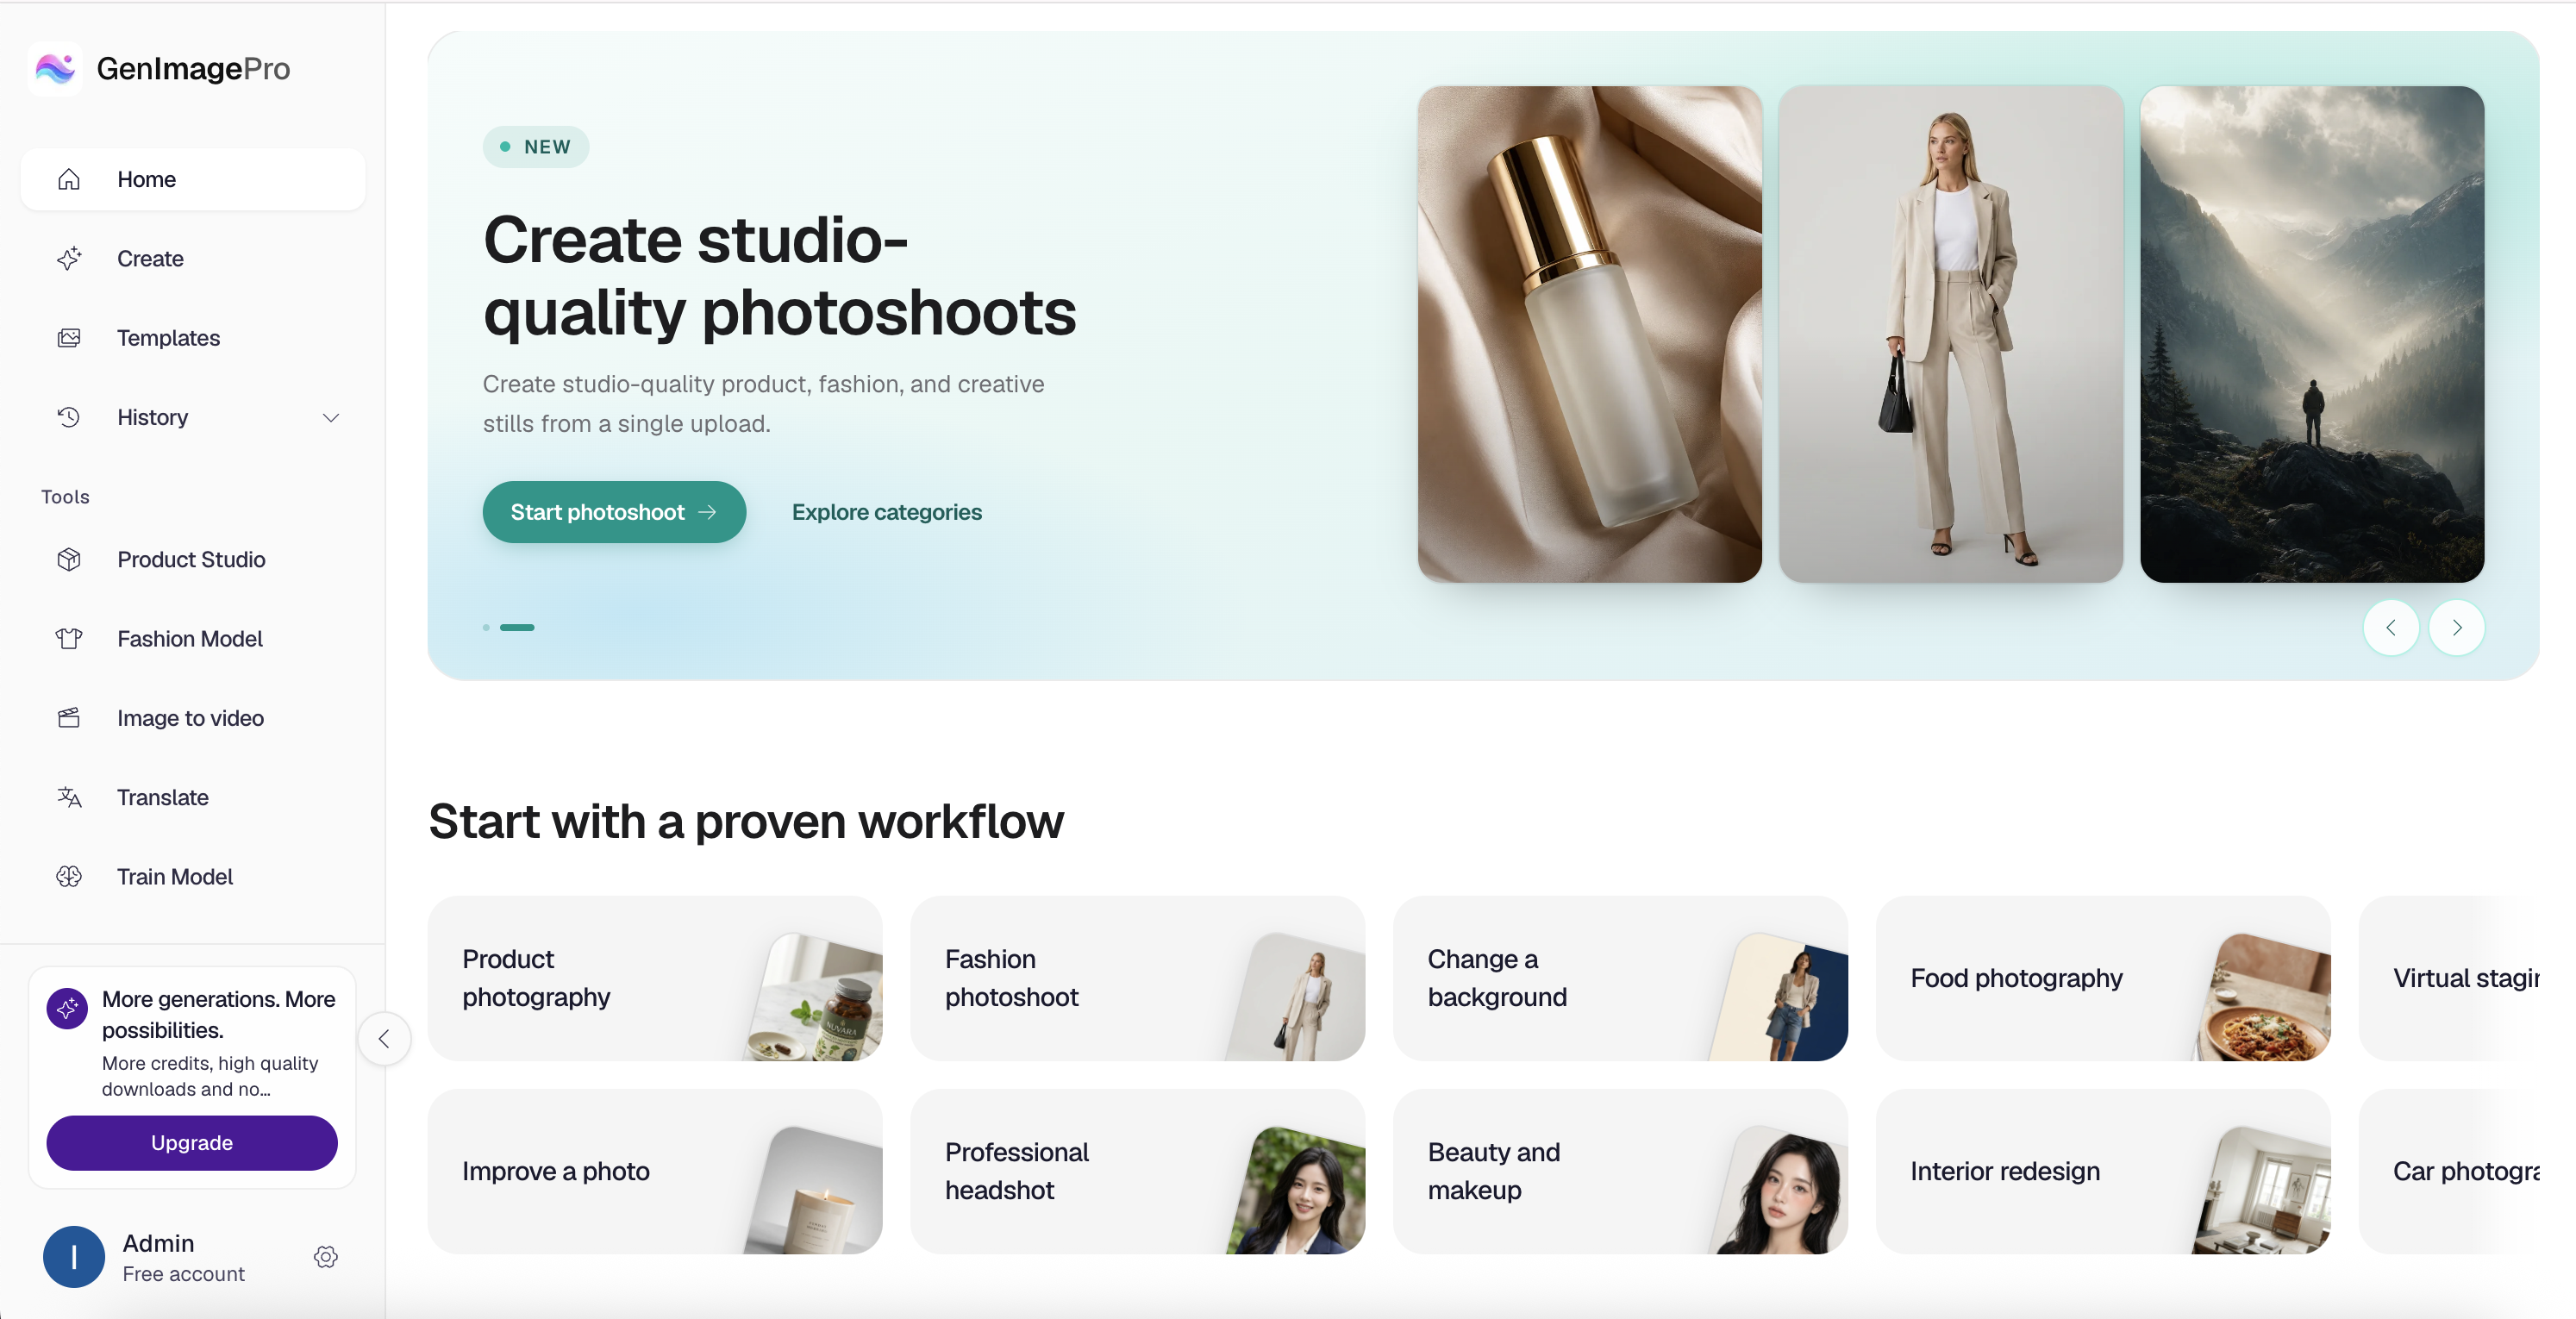2576x1319 pixels.
Task: Click the GenImagePro logo icon
Action: [56, 69]
